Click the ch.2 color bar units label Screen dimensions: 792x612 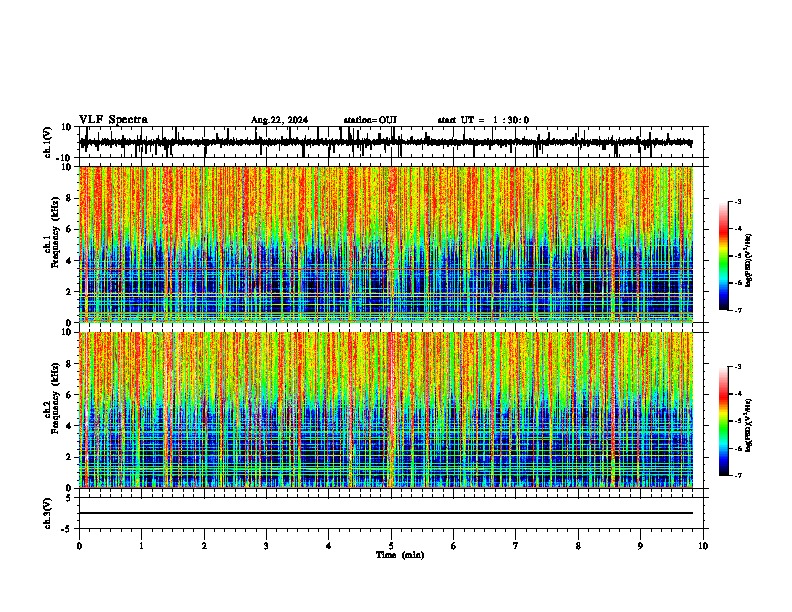click(x=749, y=426)
